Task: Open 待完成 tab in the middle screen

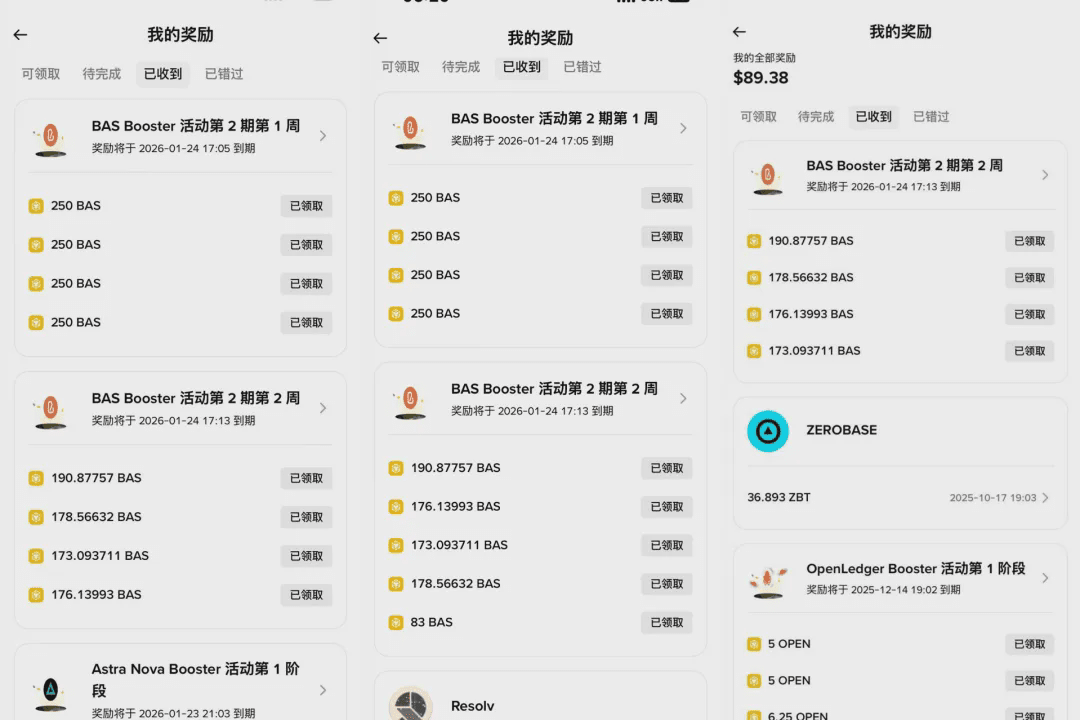Action: click(461, 67)
